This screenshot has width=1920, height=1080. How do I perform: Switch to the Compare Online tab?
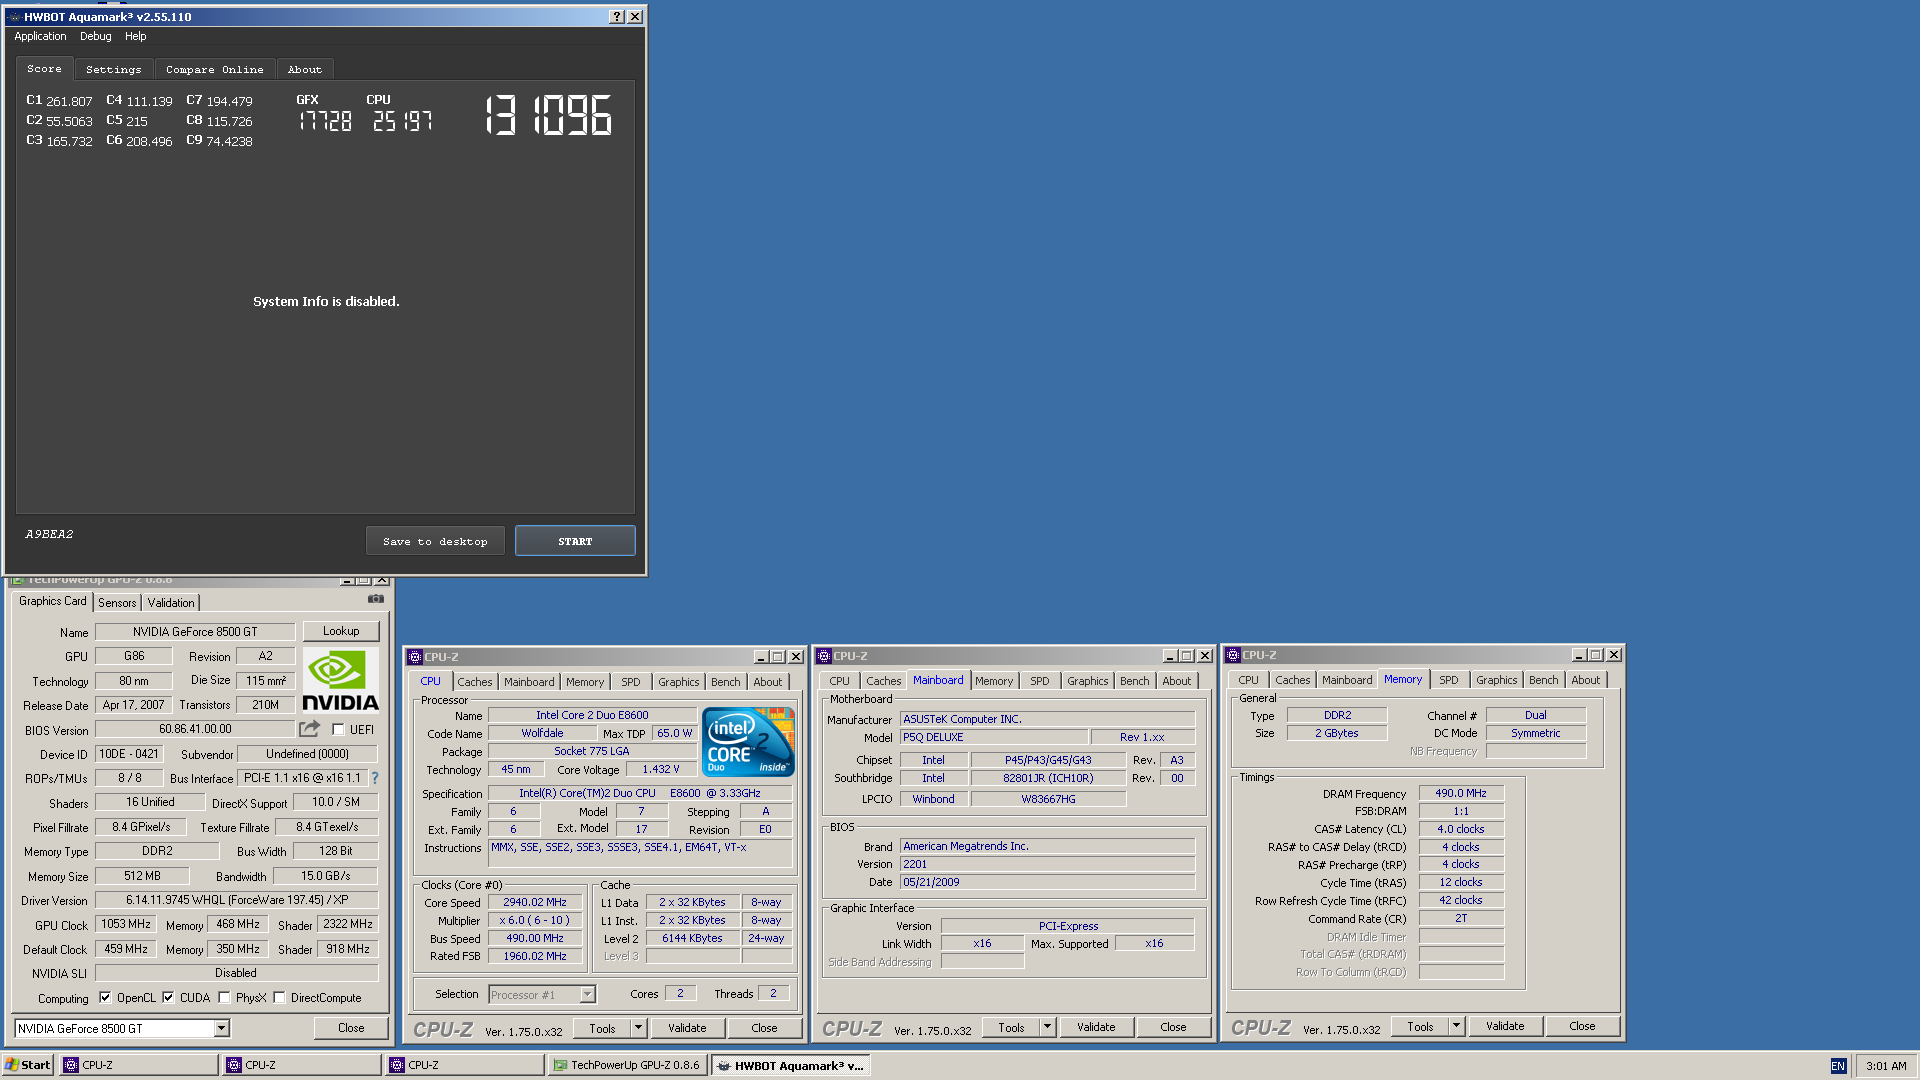pyautogui.click(x=215, y=69)
